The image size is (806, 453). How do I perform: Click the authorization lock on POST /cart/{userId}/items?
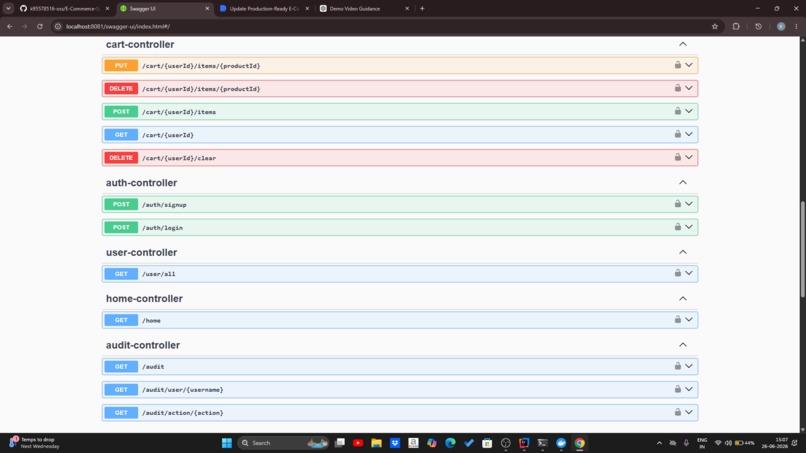(x=677, y=111)
